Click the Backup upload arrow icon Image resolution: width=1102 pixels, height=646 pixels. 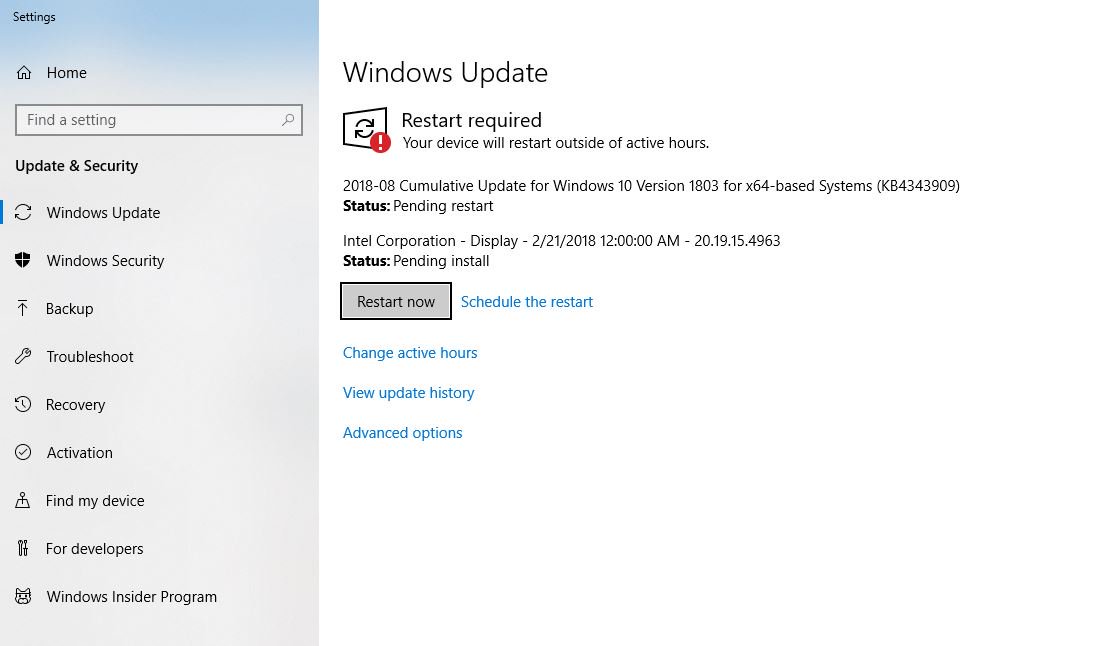[22, 308]
